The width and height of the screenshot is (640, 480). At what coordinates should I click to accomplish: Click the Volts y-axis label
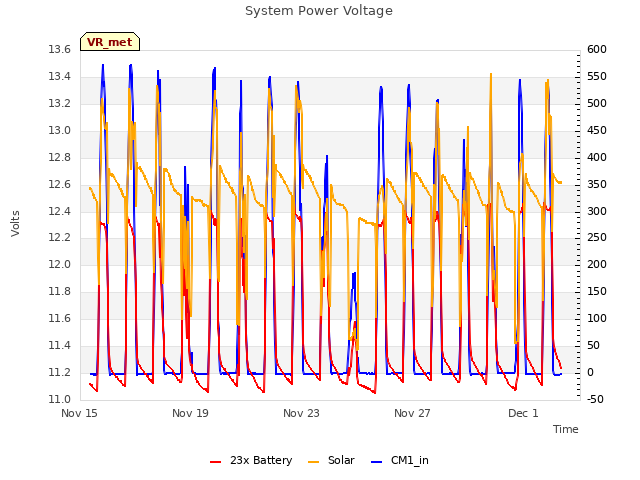15,224
